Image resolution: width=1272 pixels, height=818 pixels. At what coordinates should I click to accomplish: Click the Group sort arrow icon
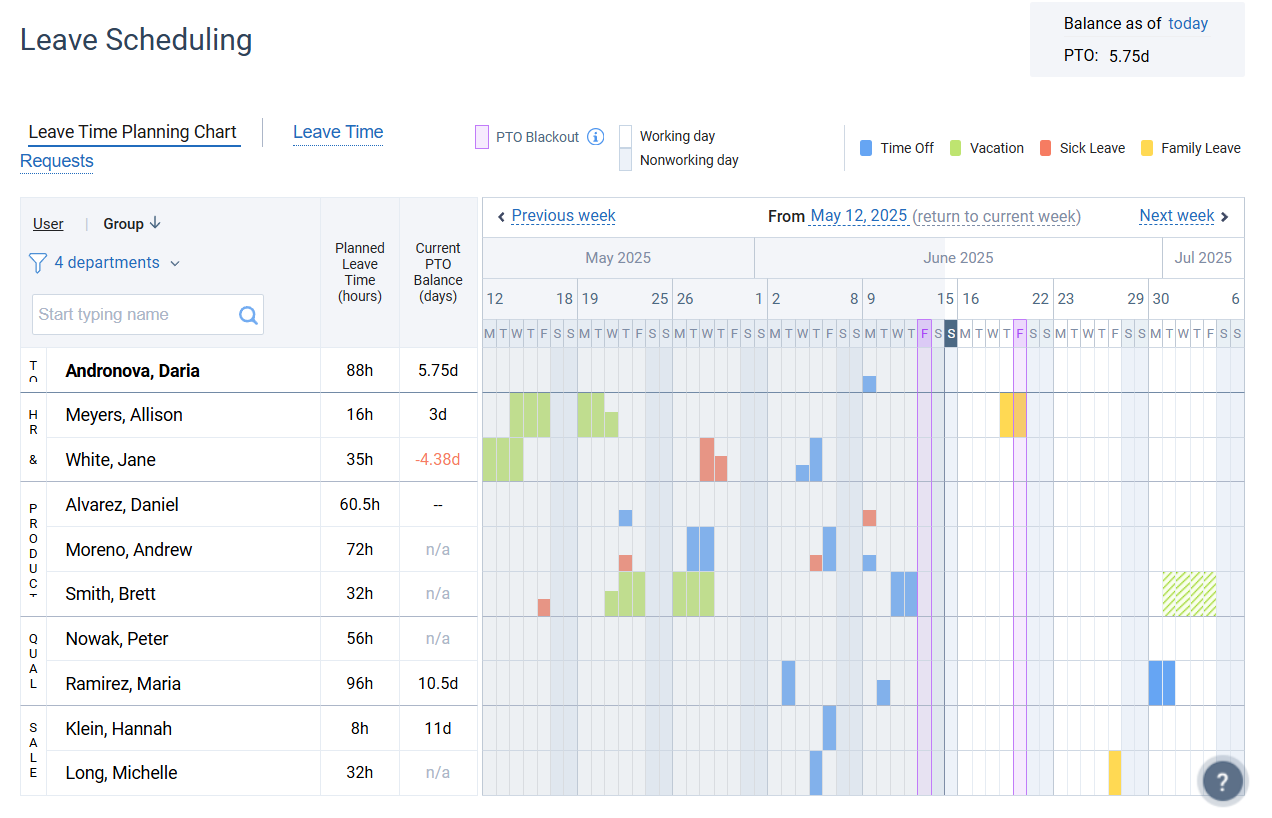(155, 224)
